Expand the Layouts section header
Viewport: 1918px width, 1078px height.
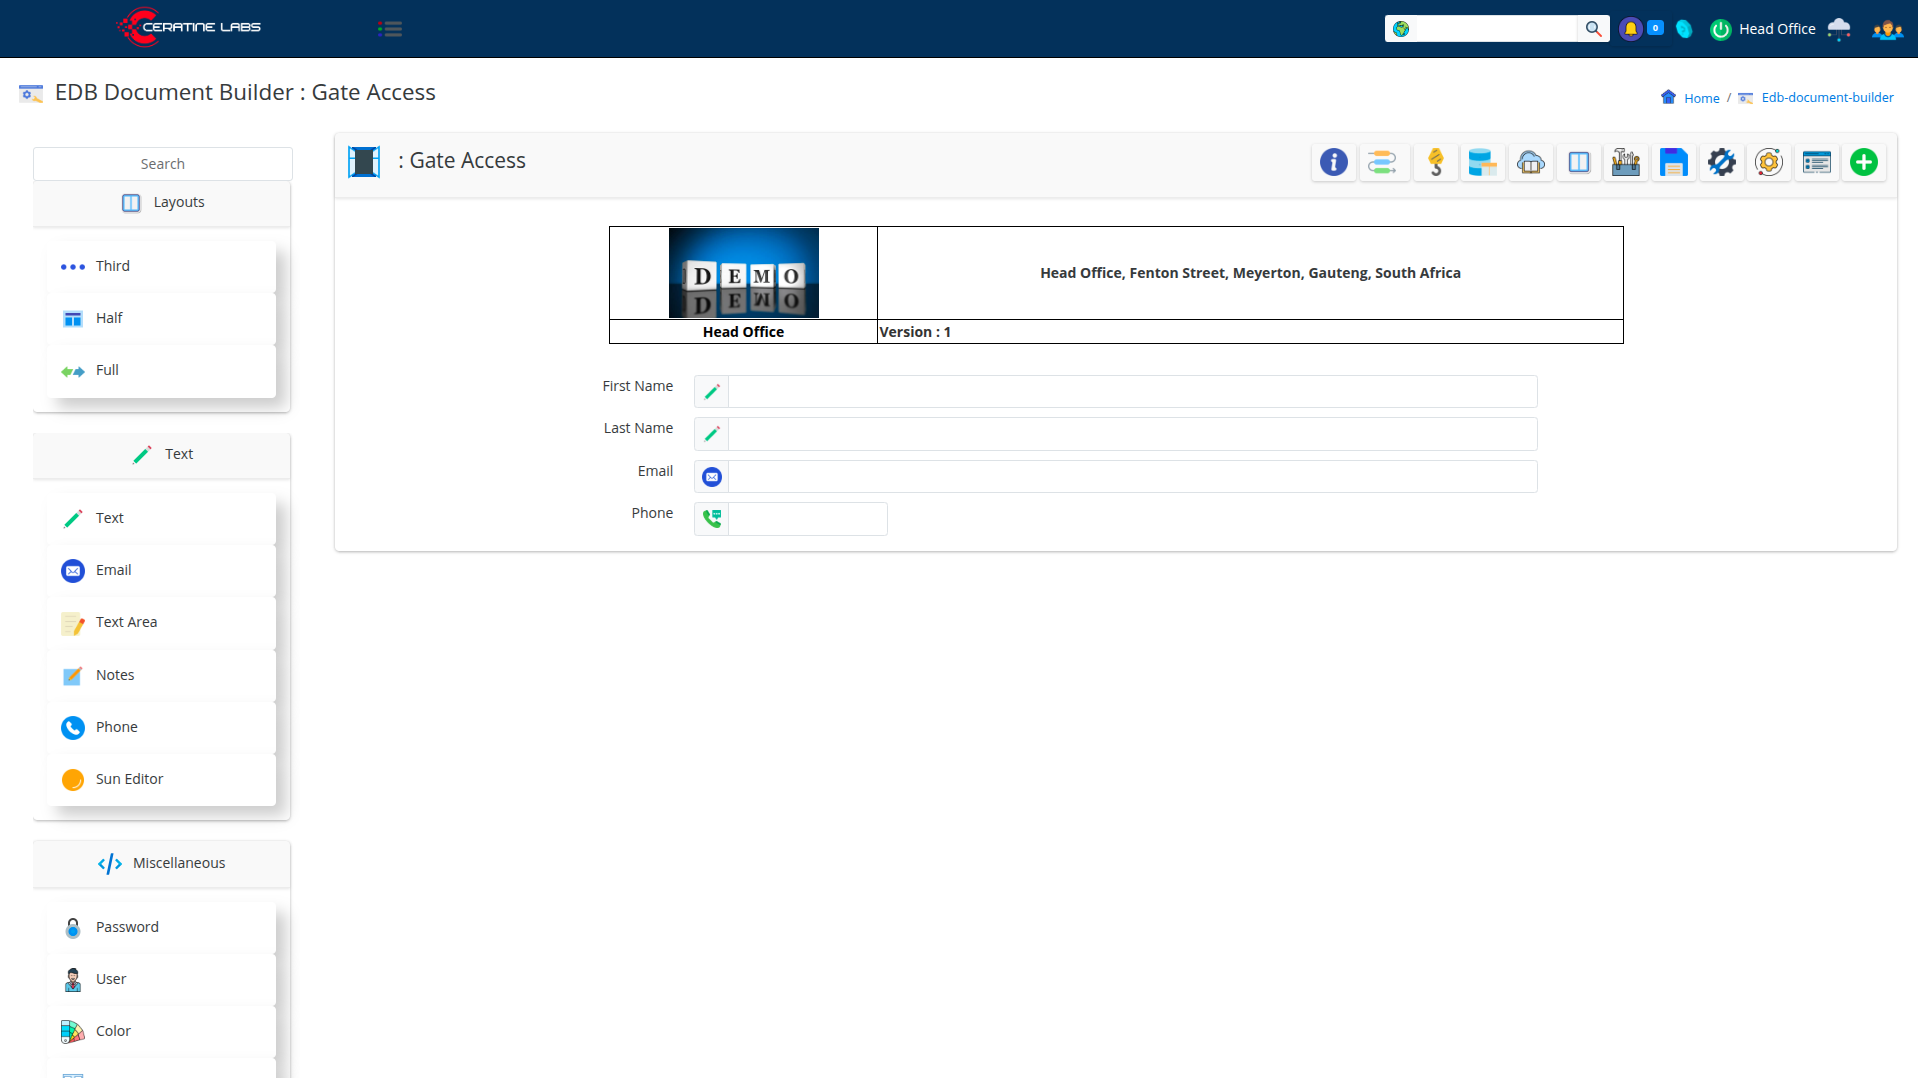point(162,203)
